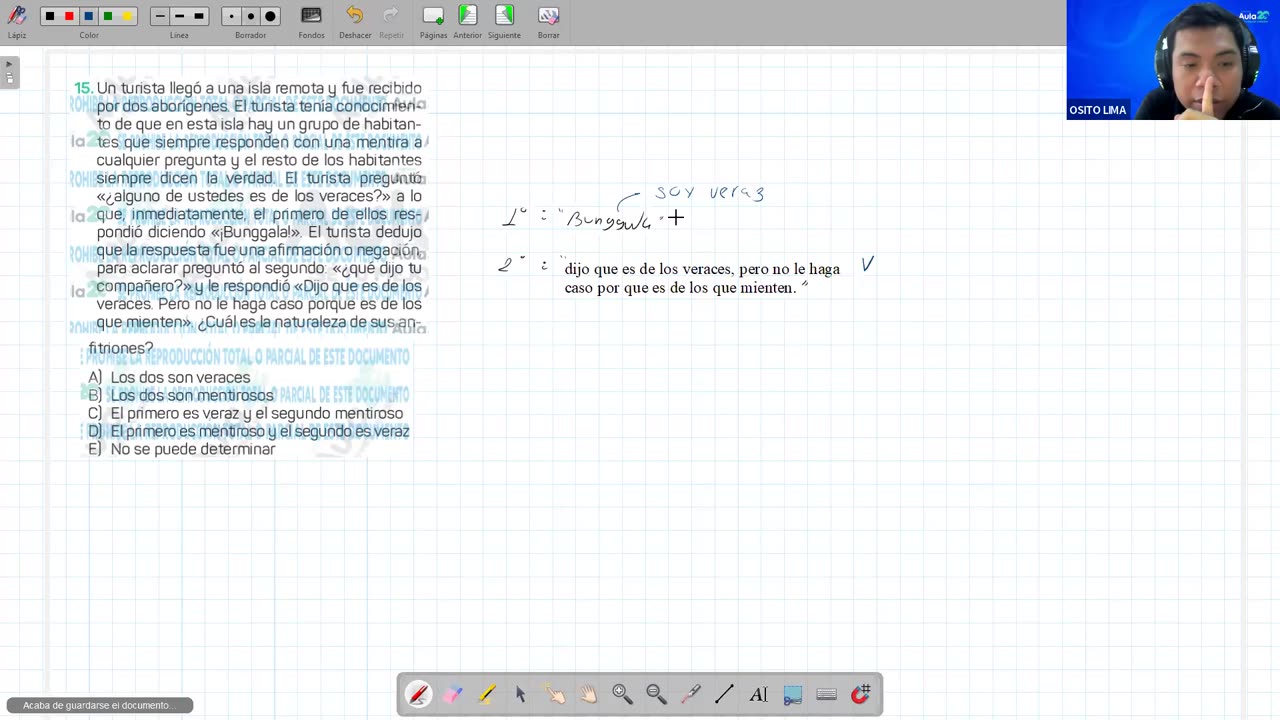Click option D) El primero es mentiroso
This screenshot has height=720, width=1280.
[249, 432]
